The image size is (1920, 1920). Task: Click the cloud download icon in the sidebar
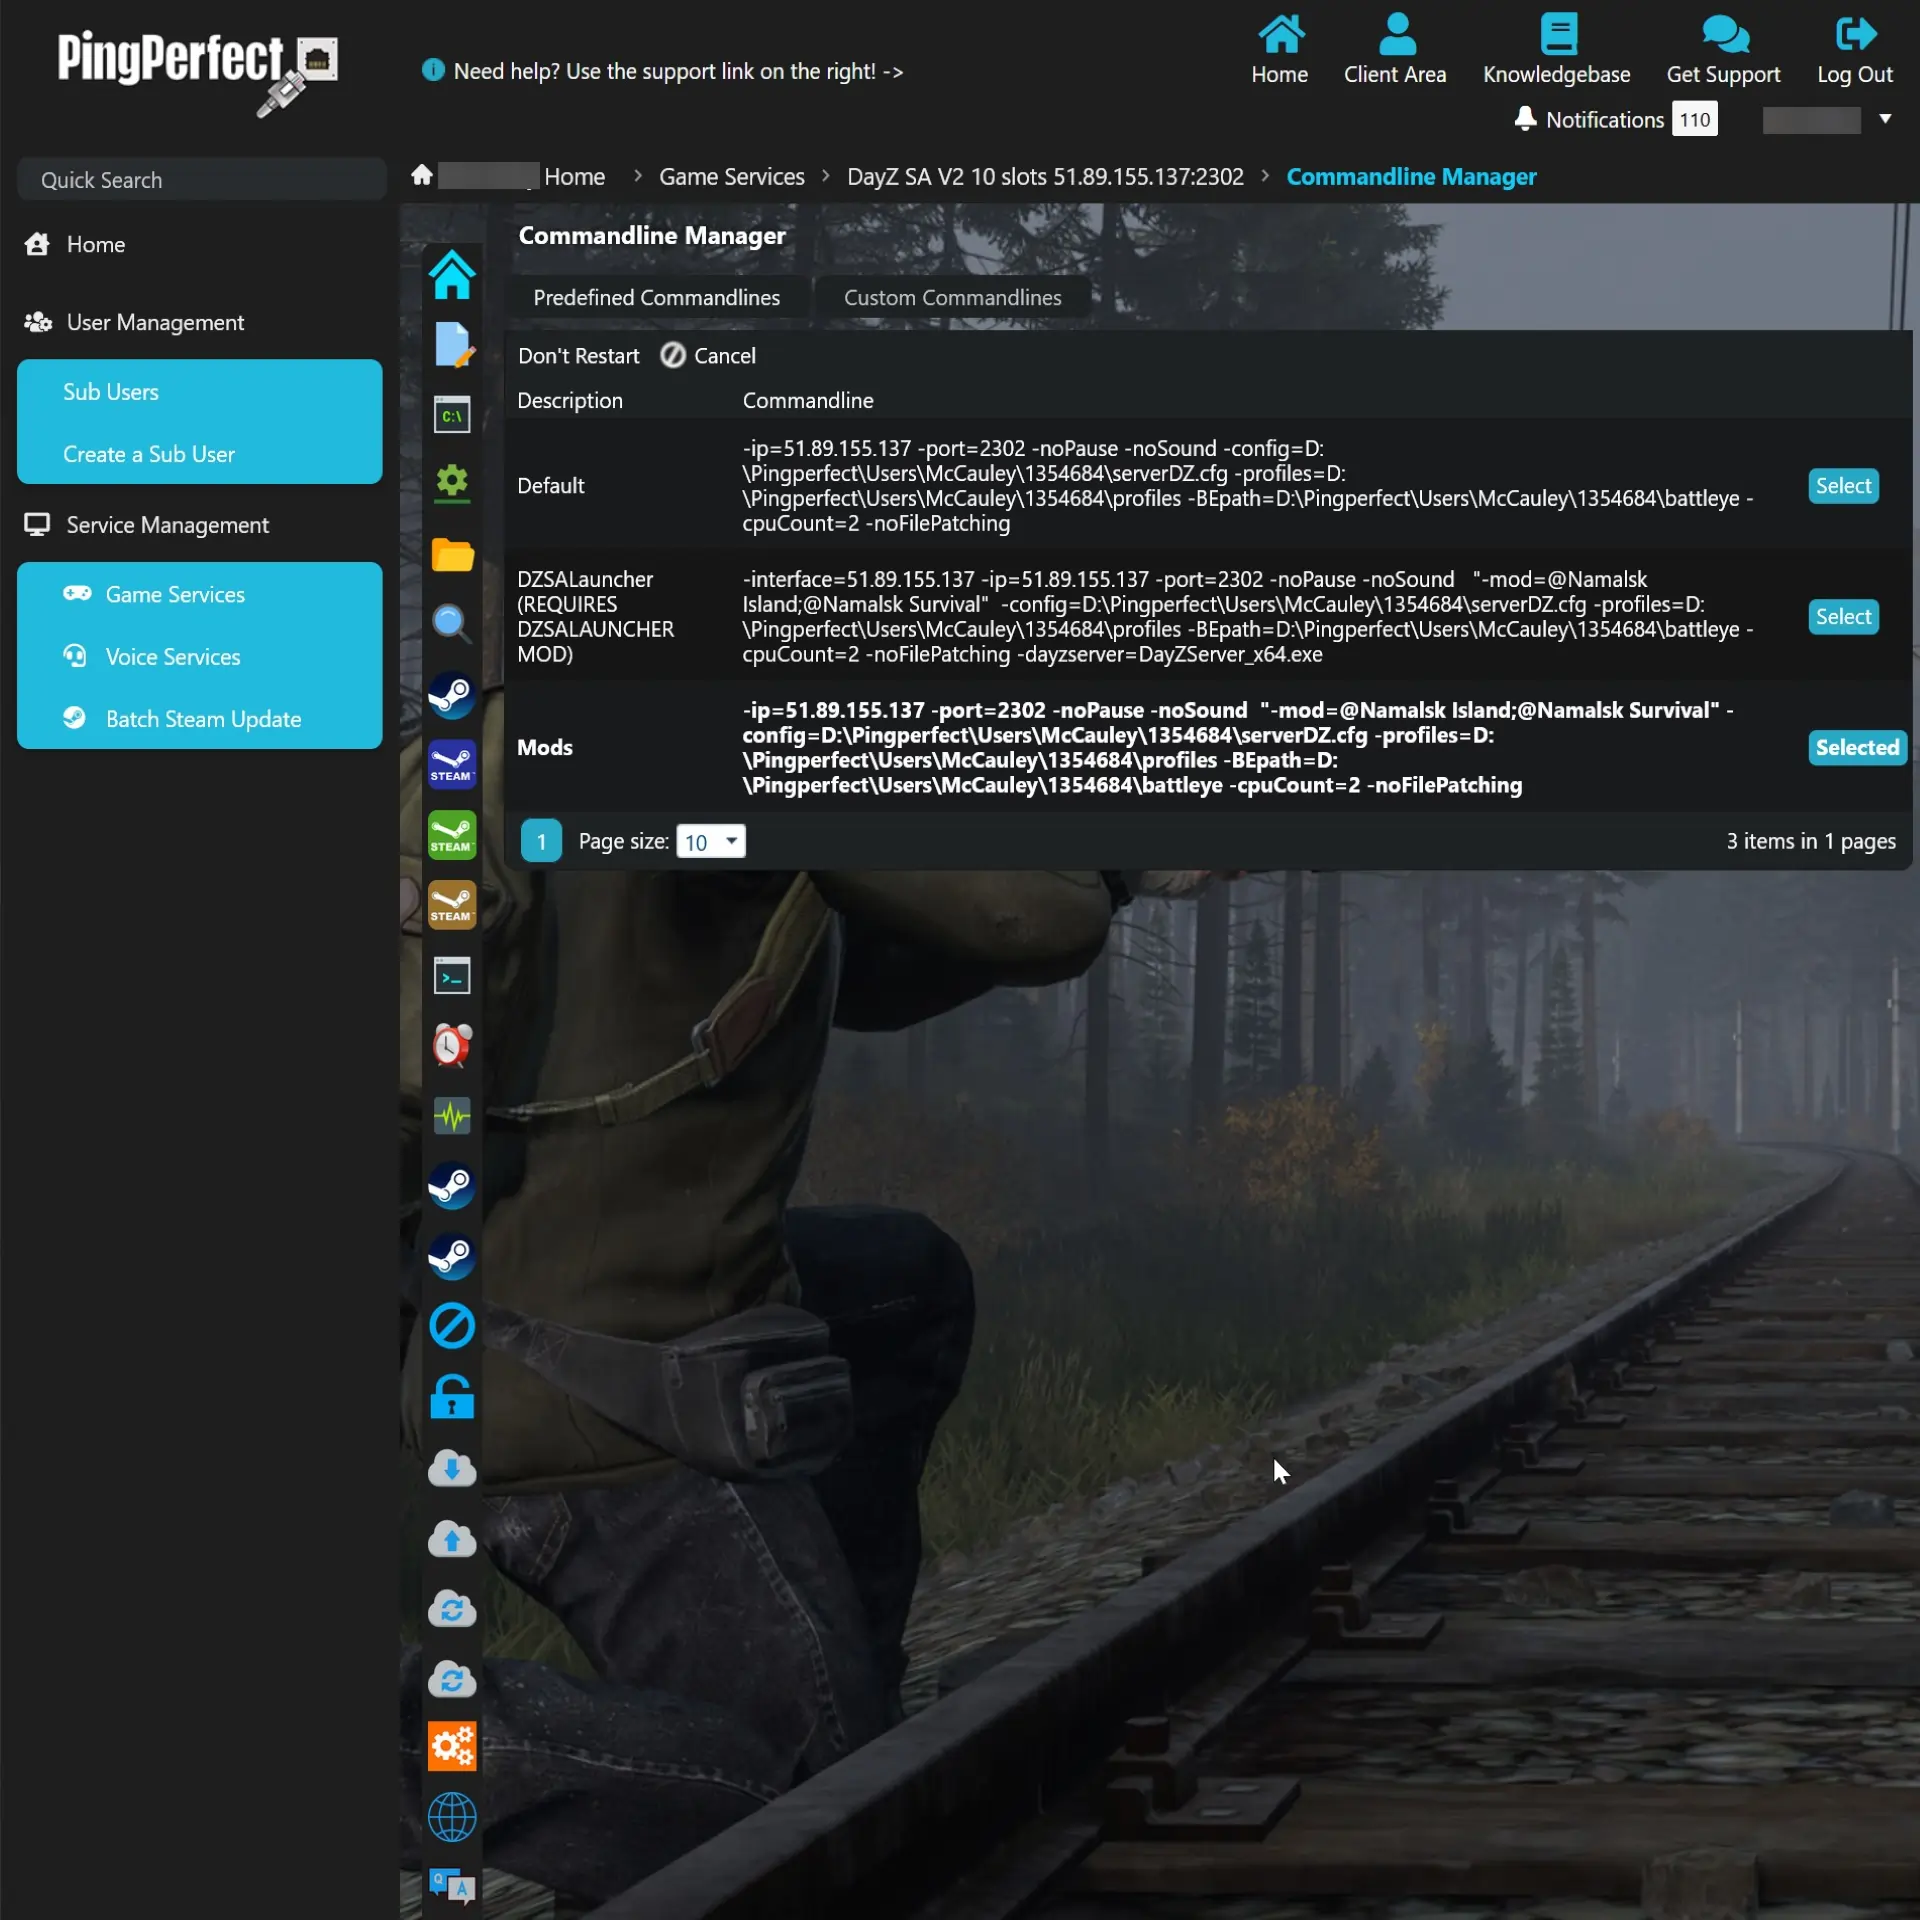pyautogui.click(x=452, y=1469)
